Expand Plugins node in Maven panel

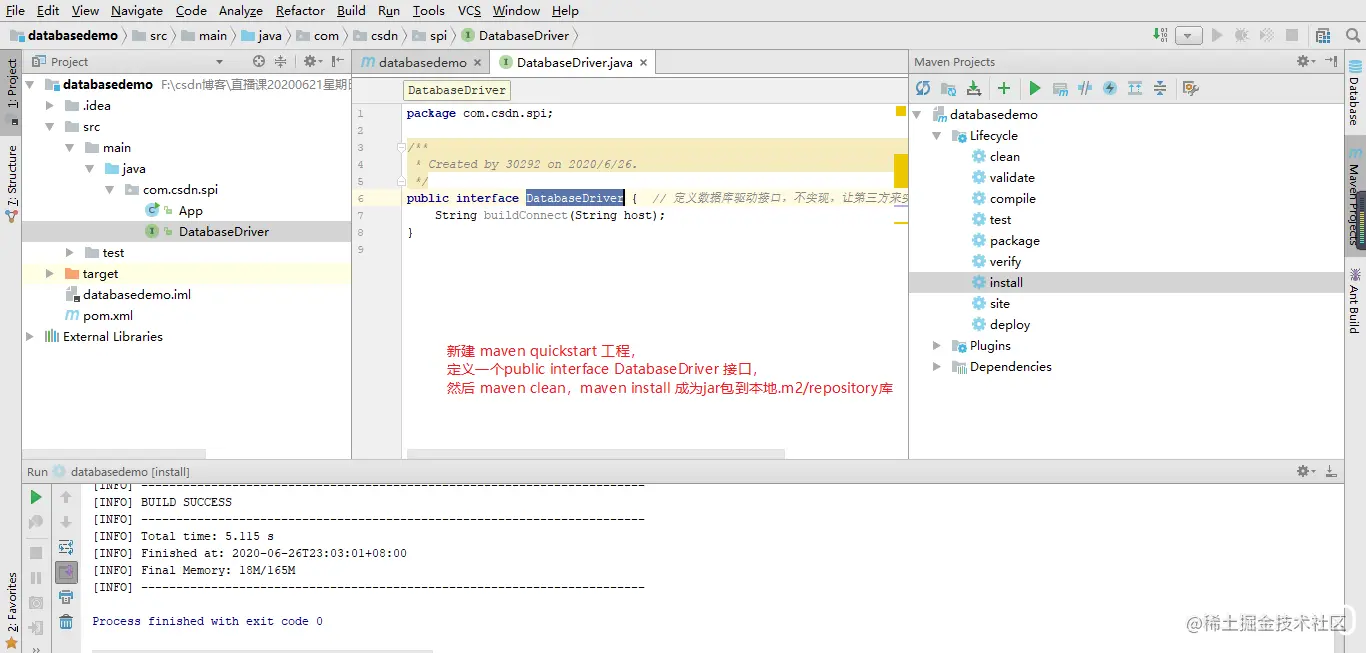(x=937, y=345)
